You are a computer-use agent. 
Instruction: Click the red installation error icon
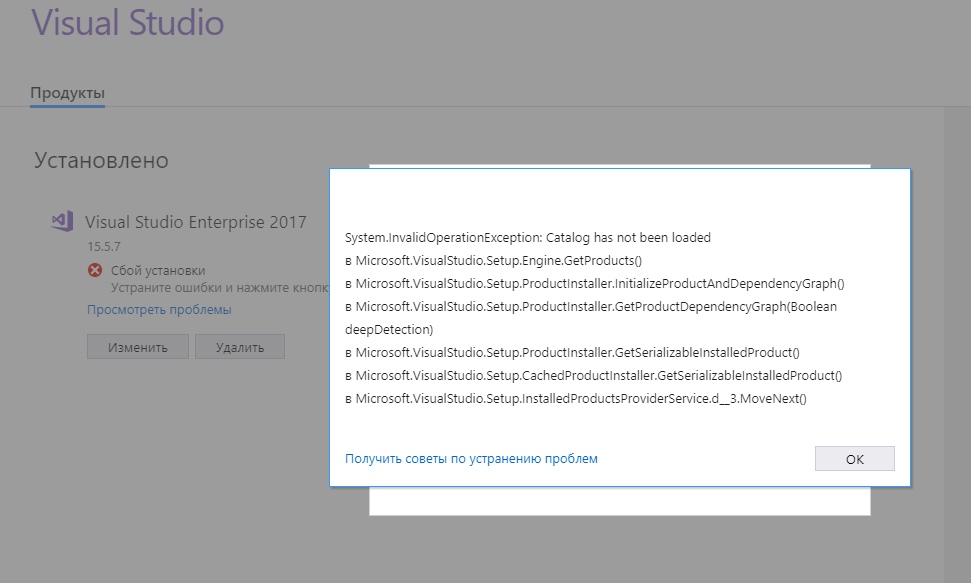(95, 270)
